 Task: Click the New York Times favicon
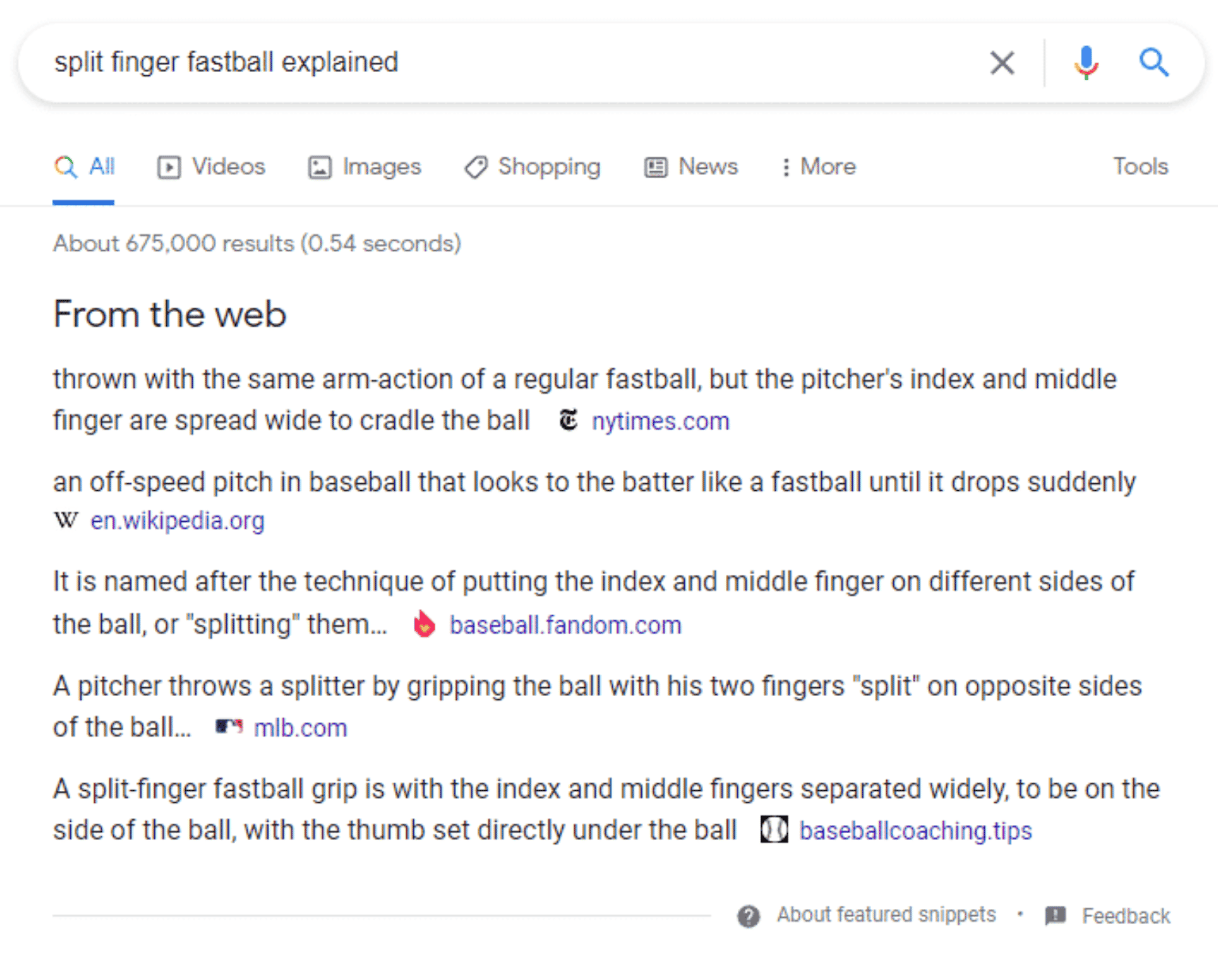(569, 421)
